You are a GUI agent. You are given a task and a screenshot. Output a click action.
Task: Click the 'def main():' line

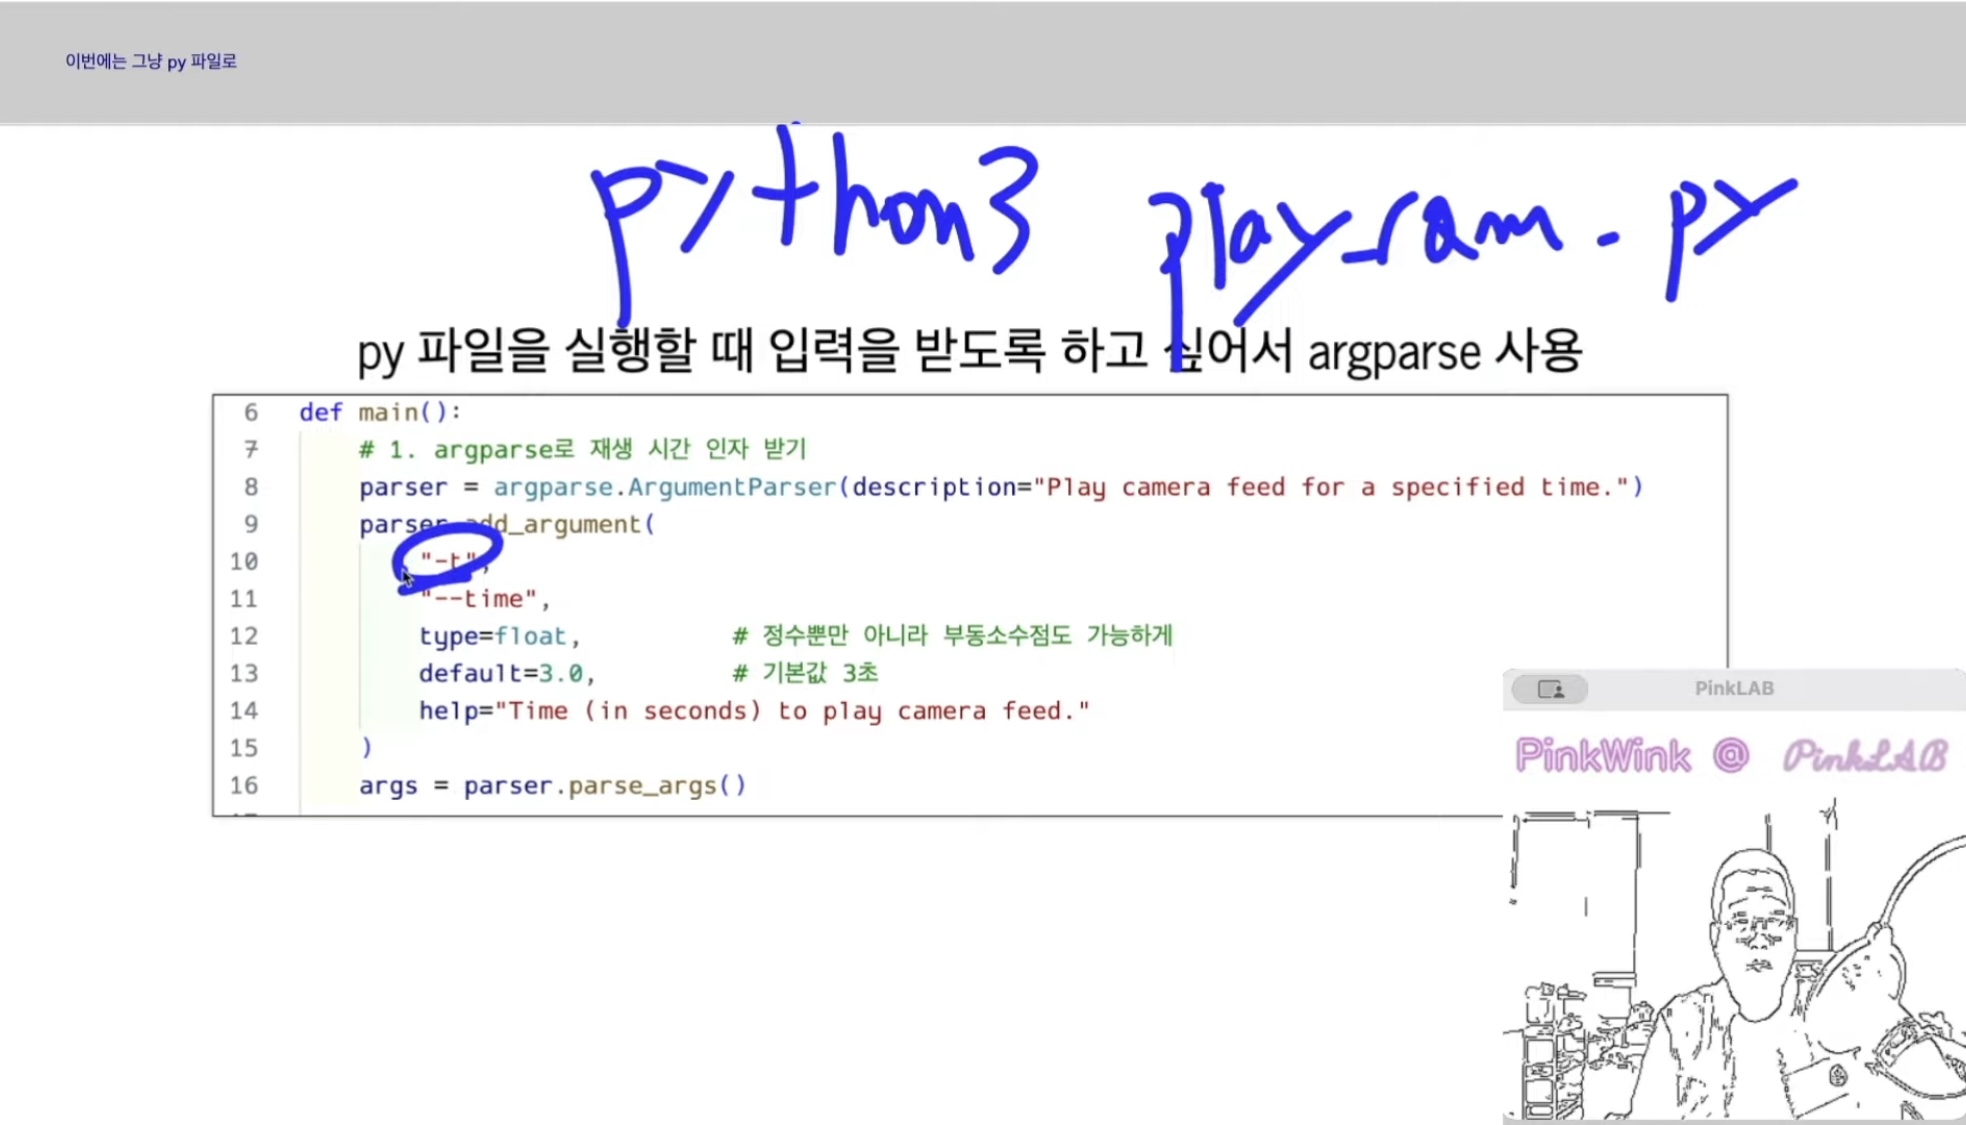(380, 413)
